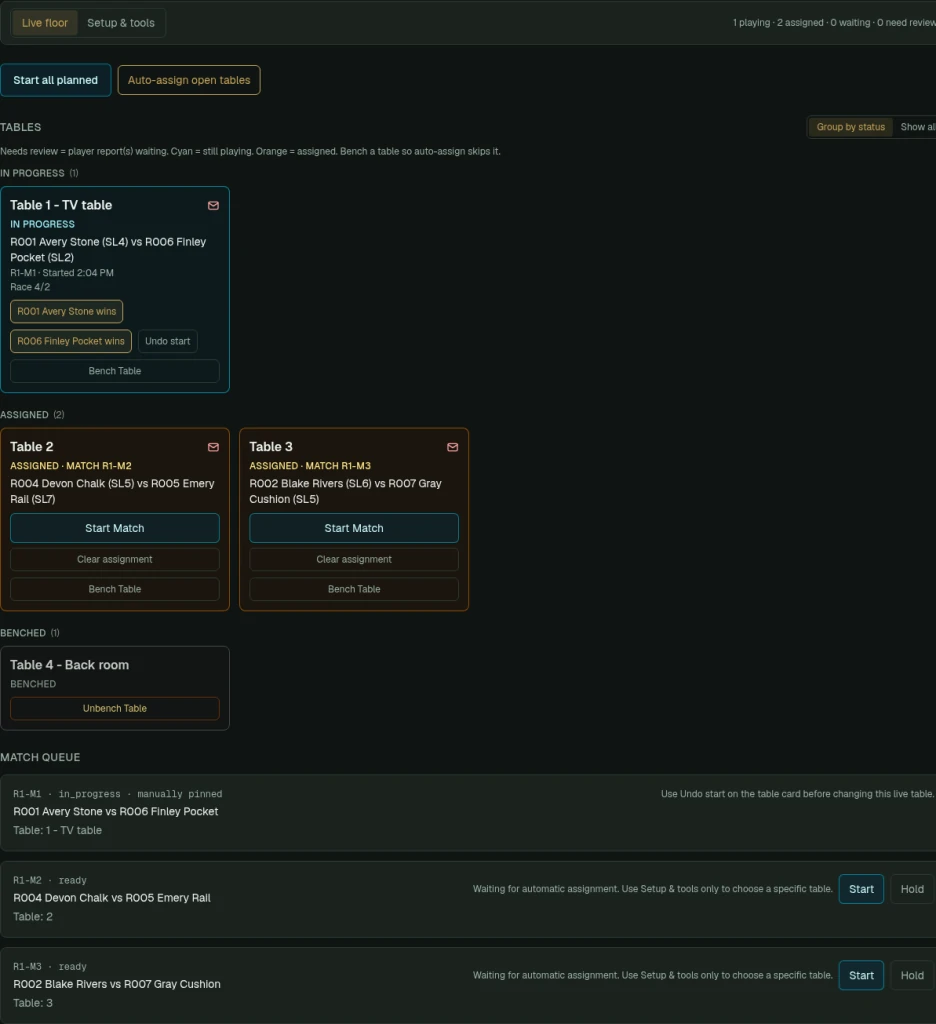This screenshot has width=936, height=1024.
Task: Click the ASSIGNED · MATCH R1-M2 label
Action: 71,466
